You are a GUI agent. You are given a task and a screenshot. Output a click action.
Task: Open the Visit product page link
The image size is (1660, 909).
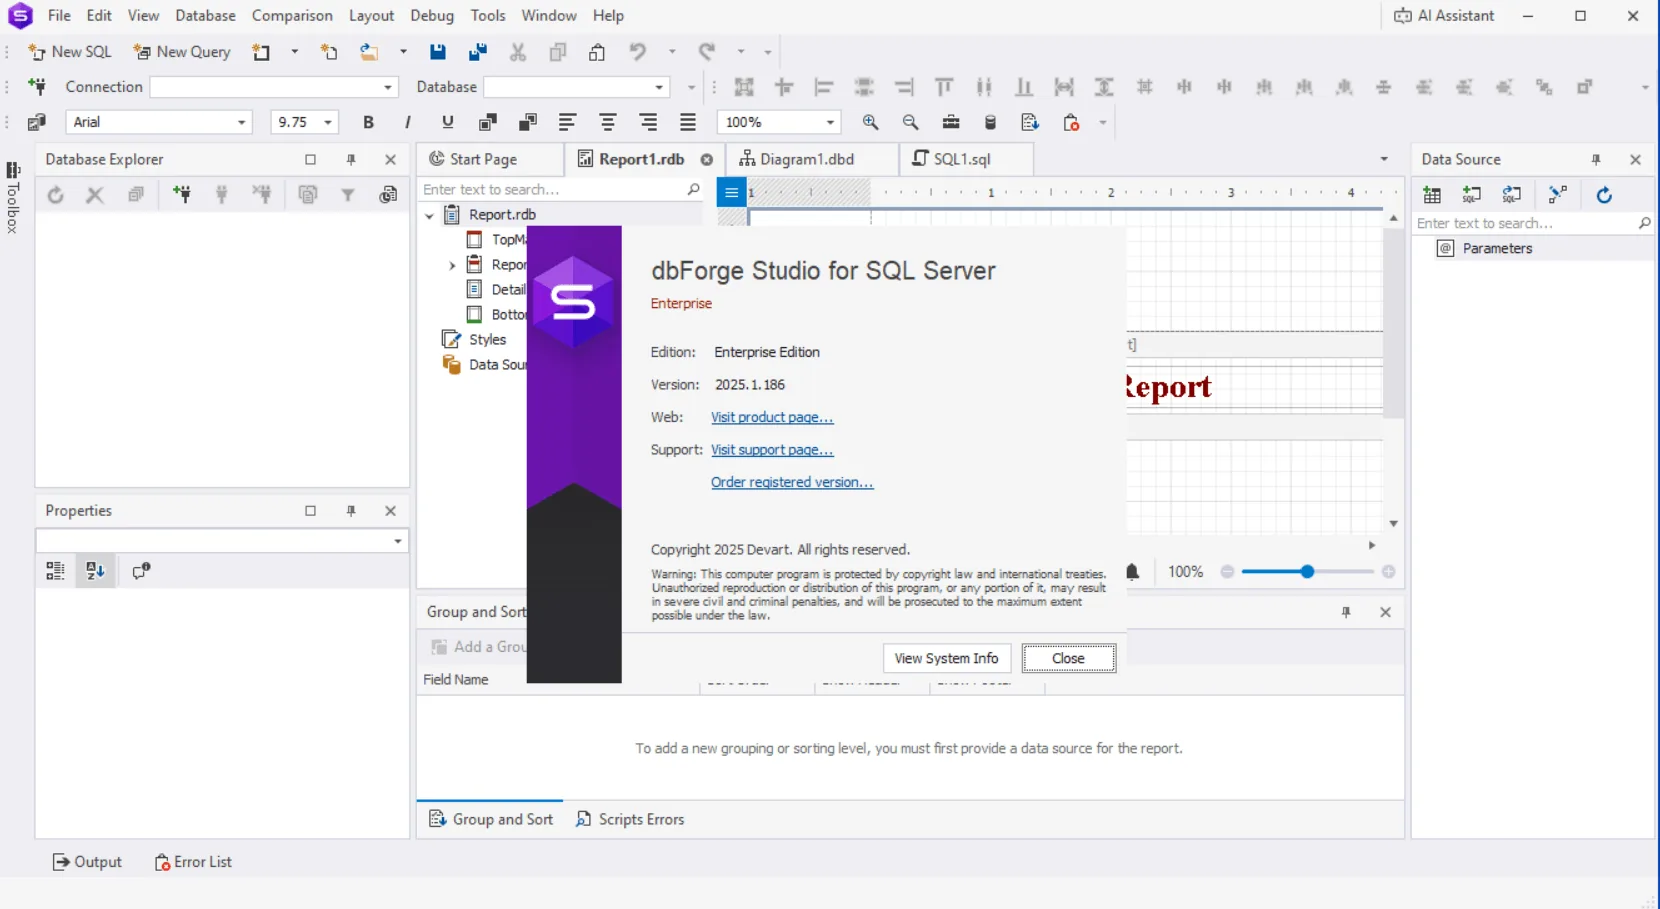tap(772, 418)
